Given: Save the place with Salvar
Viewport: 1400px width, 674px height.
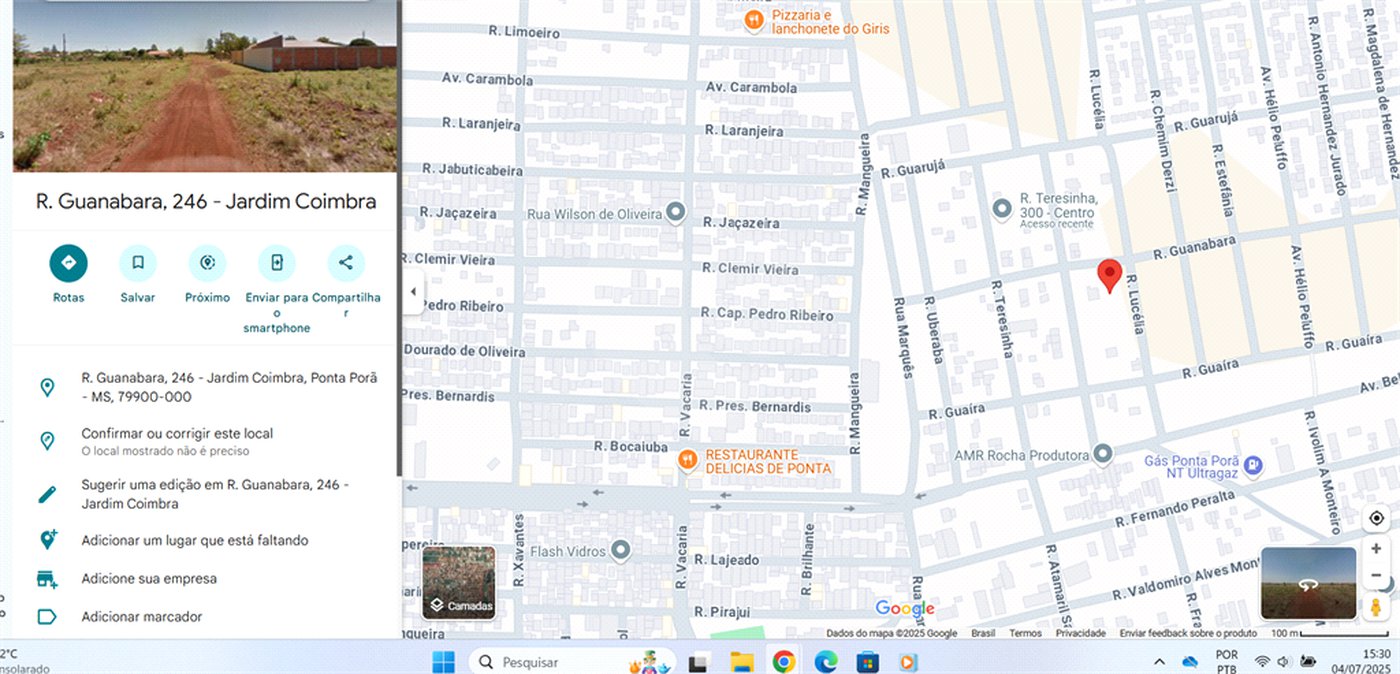Looking at the screenshot, I should [x=138, y=263].
